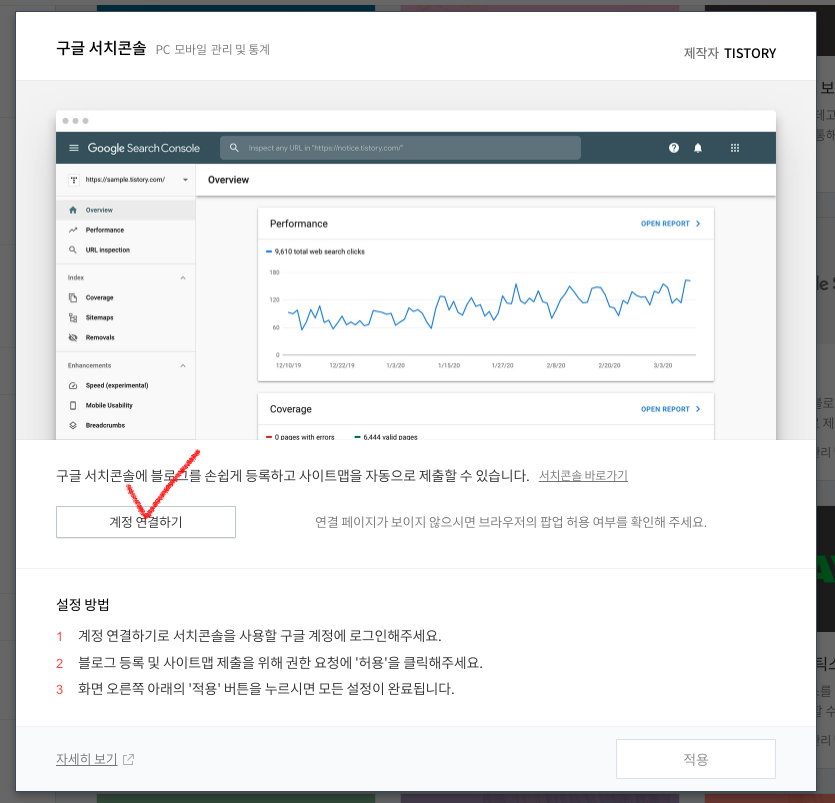Screen dimensions: 835x803
Task: Click the notifications bell icon
Action: point(698,148)
